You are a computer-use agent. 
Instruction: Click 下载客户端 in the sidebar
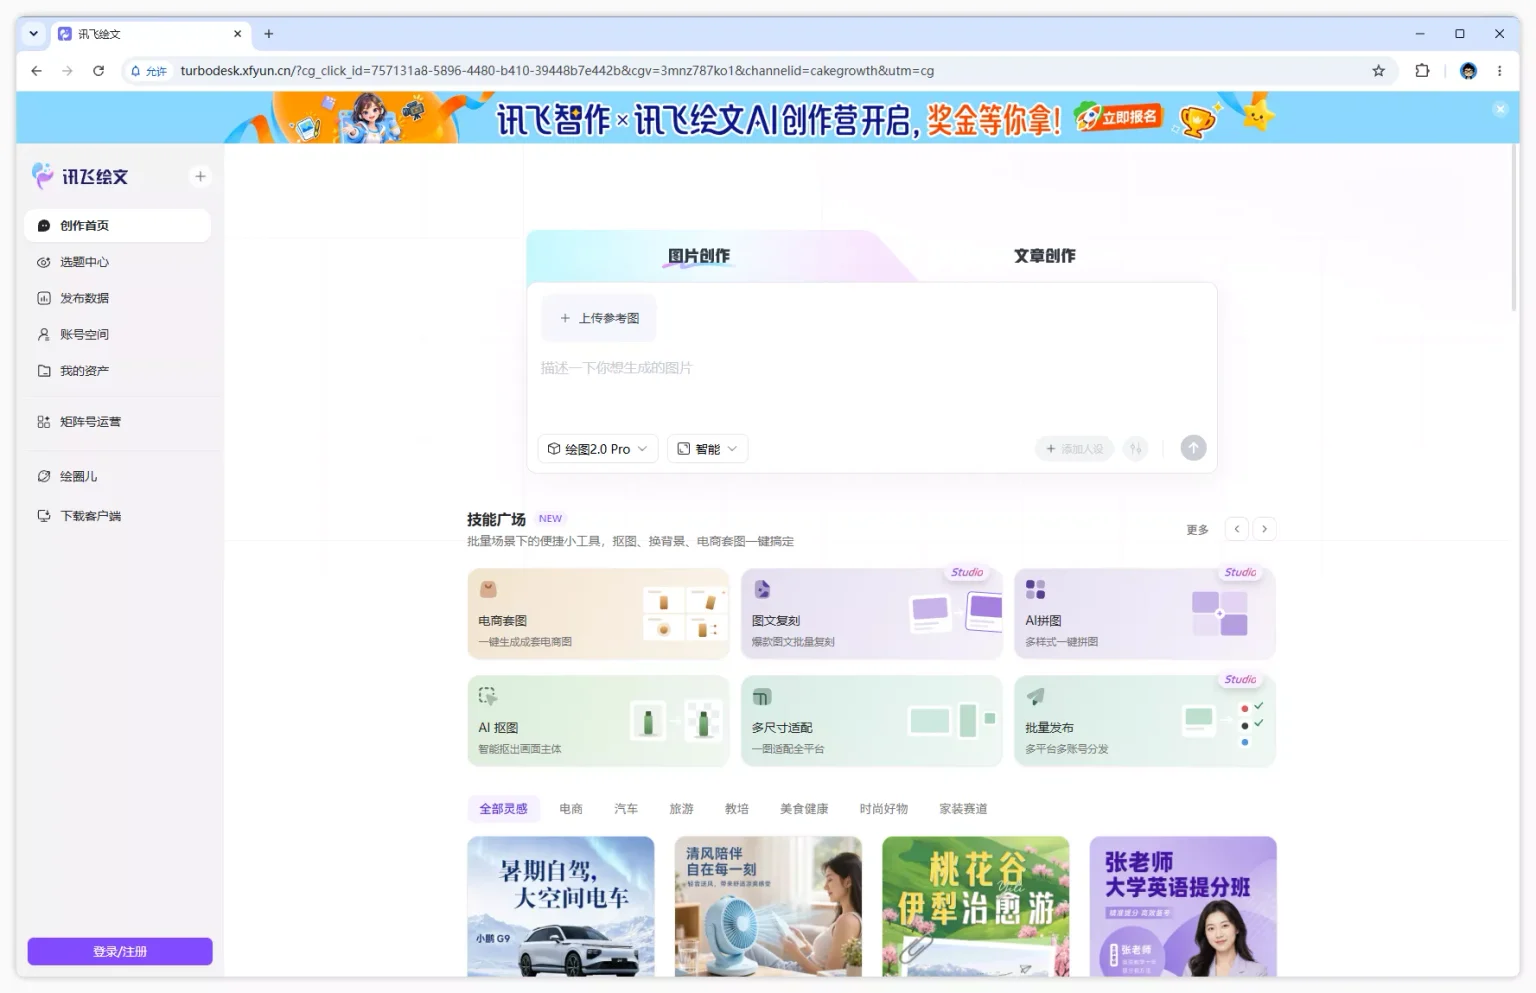pos(117,516)
